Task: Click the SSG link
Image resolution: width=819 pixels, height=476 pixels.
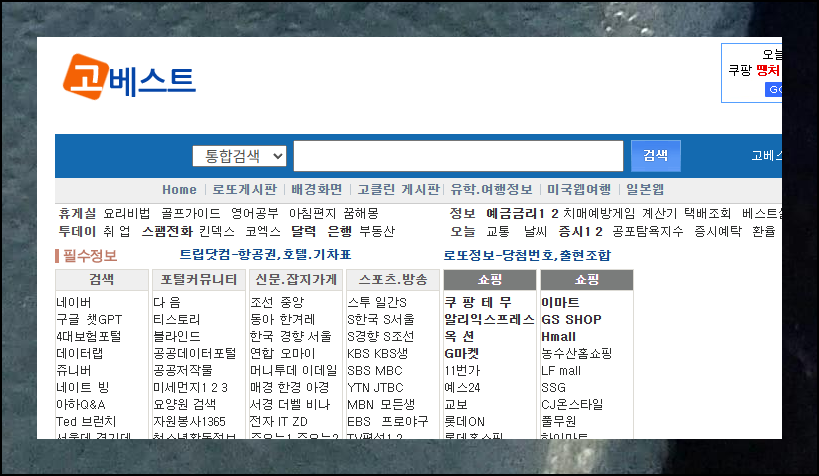Action: coord(554,387)
